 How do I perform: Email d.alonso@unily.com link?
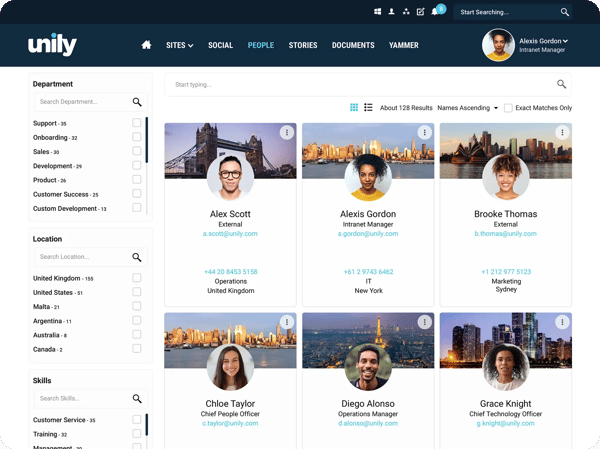(368, 423)
